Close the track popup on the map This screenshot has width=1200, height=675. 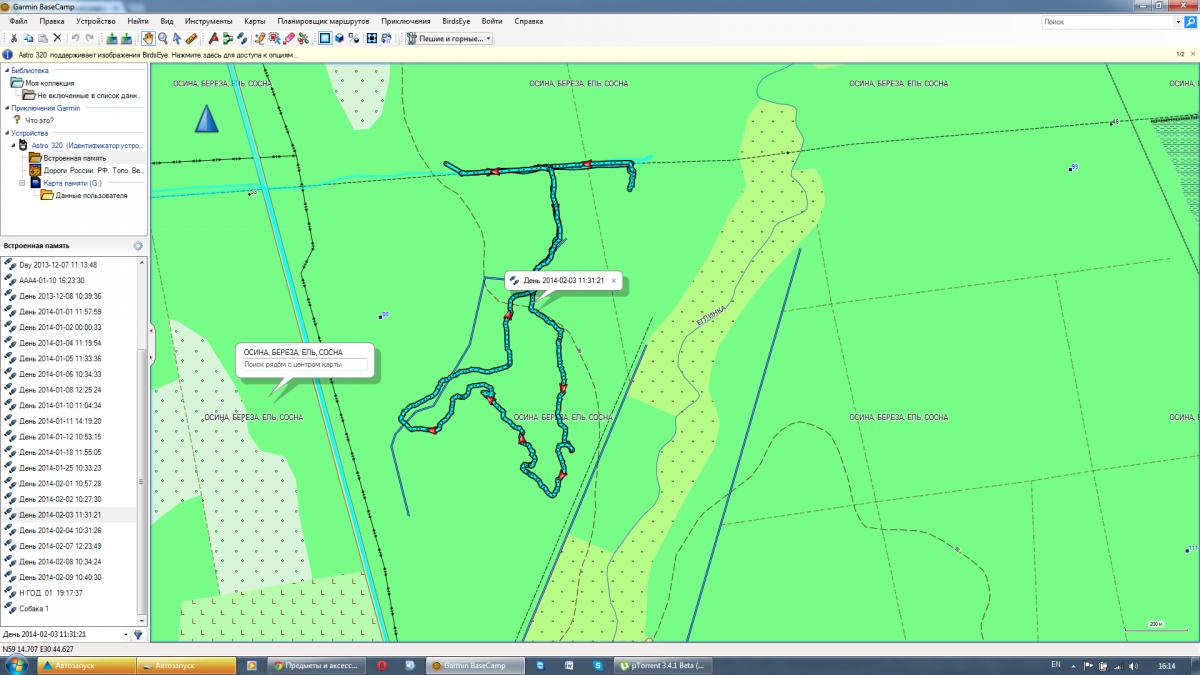click(x=614, y=281)
